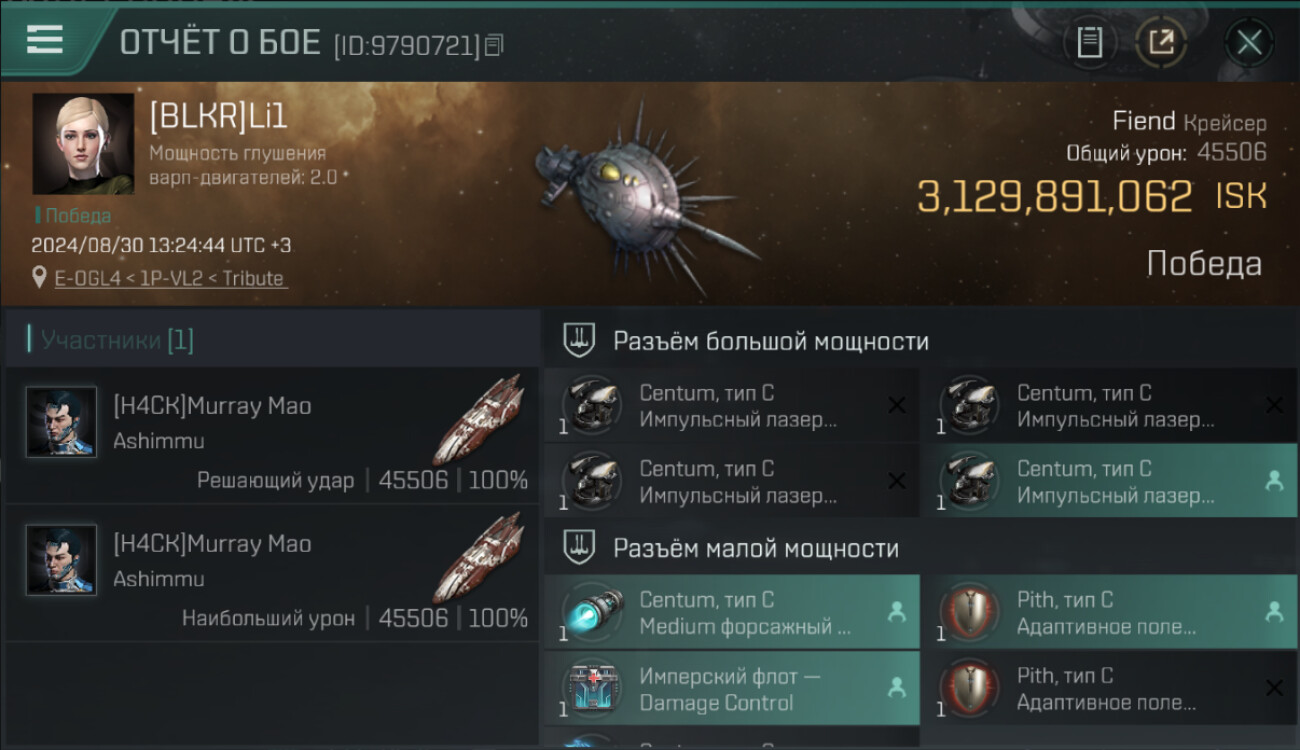This screenshot has height=750, width=1300.
Task: Click the X mark on first Centum laser
Action: point(897,405)
